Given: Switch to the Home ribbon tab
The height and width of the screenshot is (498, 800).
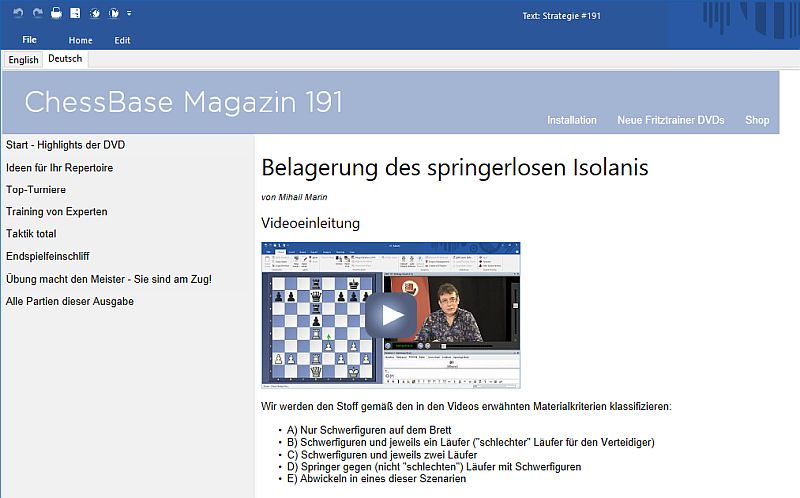Looking at the screenshot, I should click(80, 40).
